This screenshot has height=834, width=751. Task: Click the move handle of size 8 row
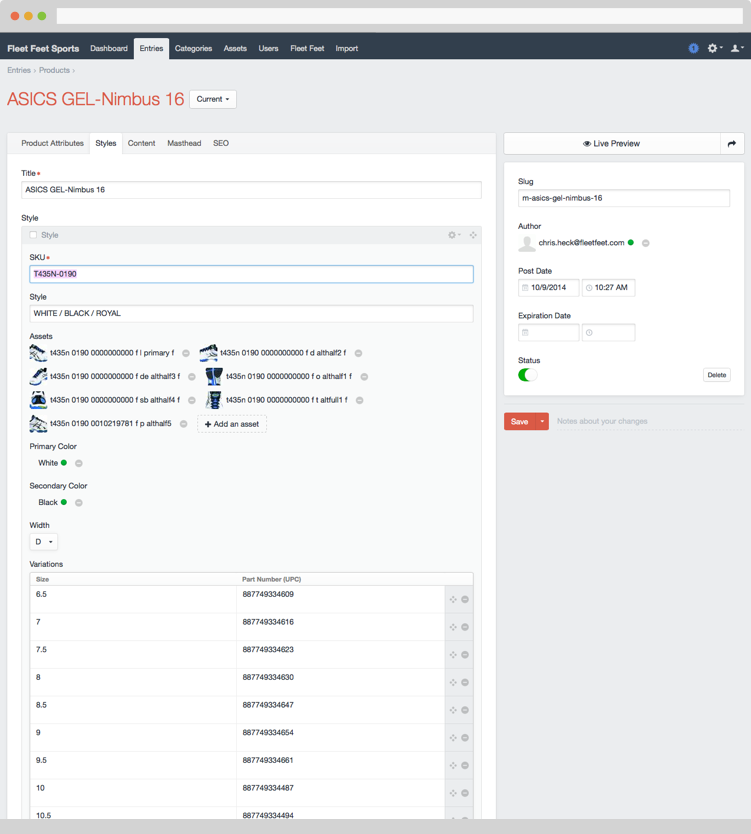(453, 682)
